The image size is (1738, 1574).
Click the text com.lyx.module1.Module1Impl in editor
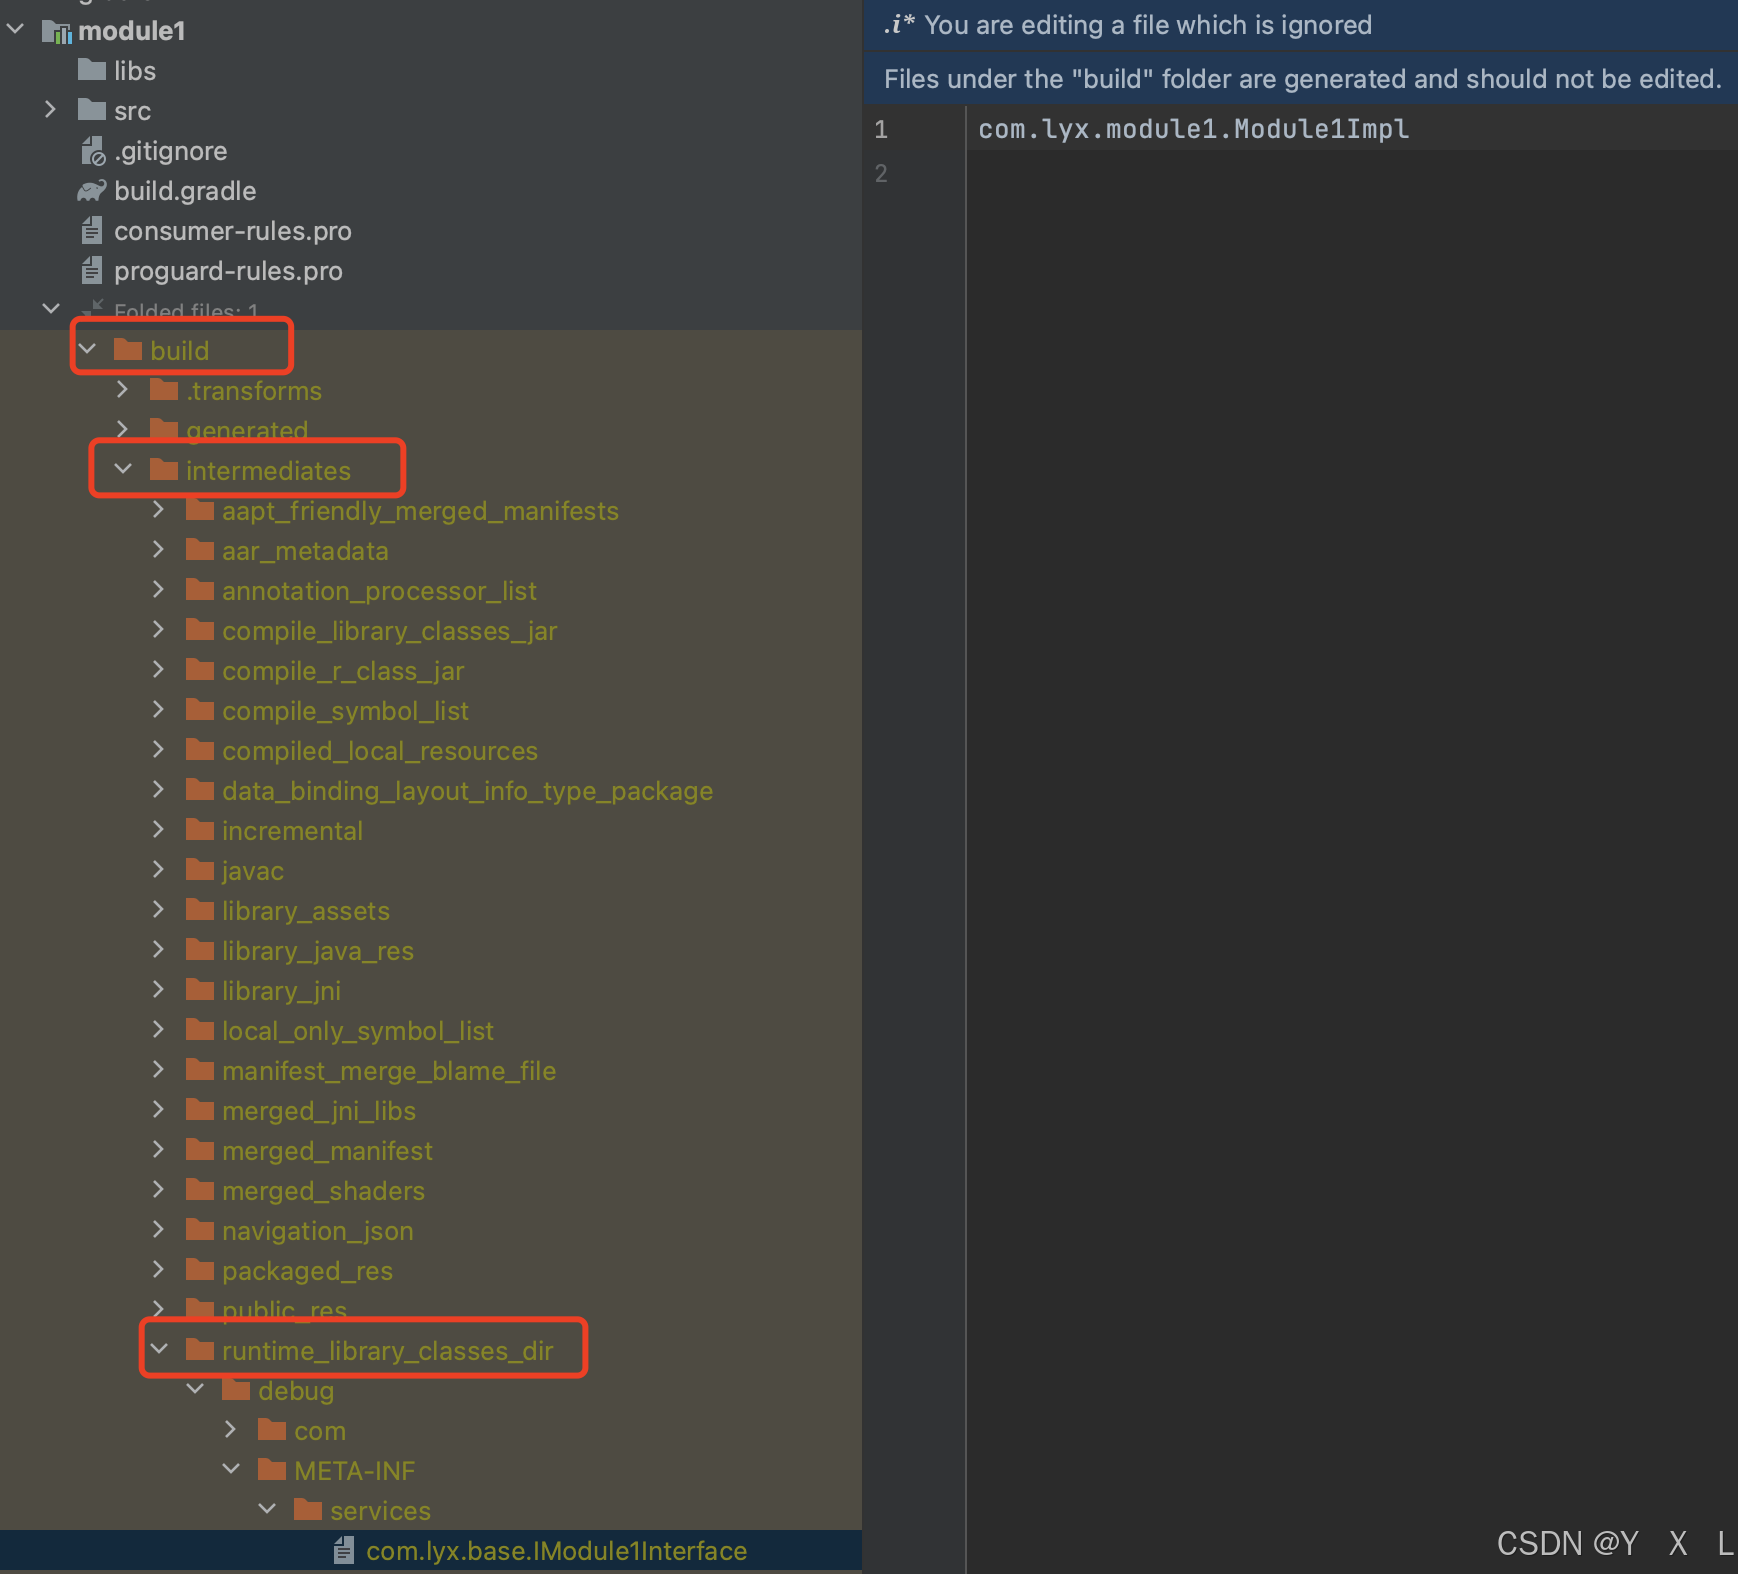(x=1192, y=128)
